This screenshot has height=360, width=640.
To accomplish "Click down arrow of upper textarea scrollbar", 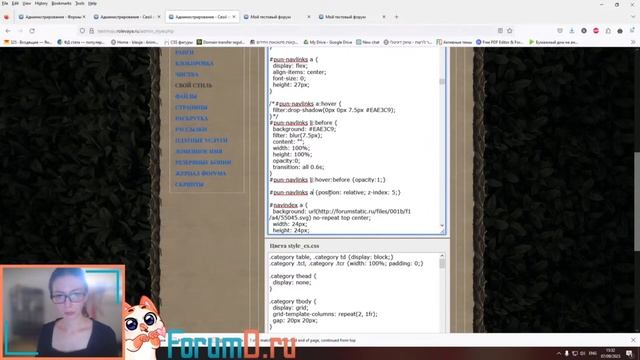I will pyautogui.click(x=442, y=226).
